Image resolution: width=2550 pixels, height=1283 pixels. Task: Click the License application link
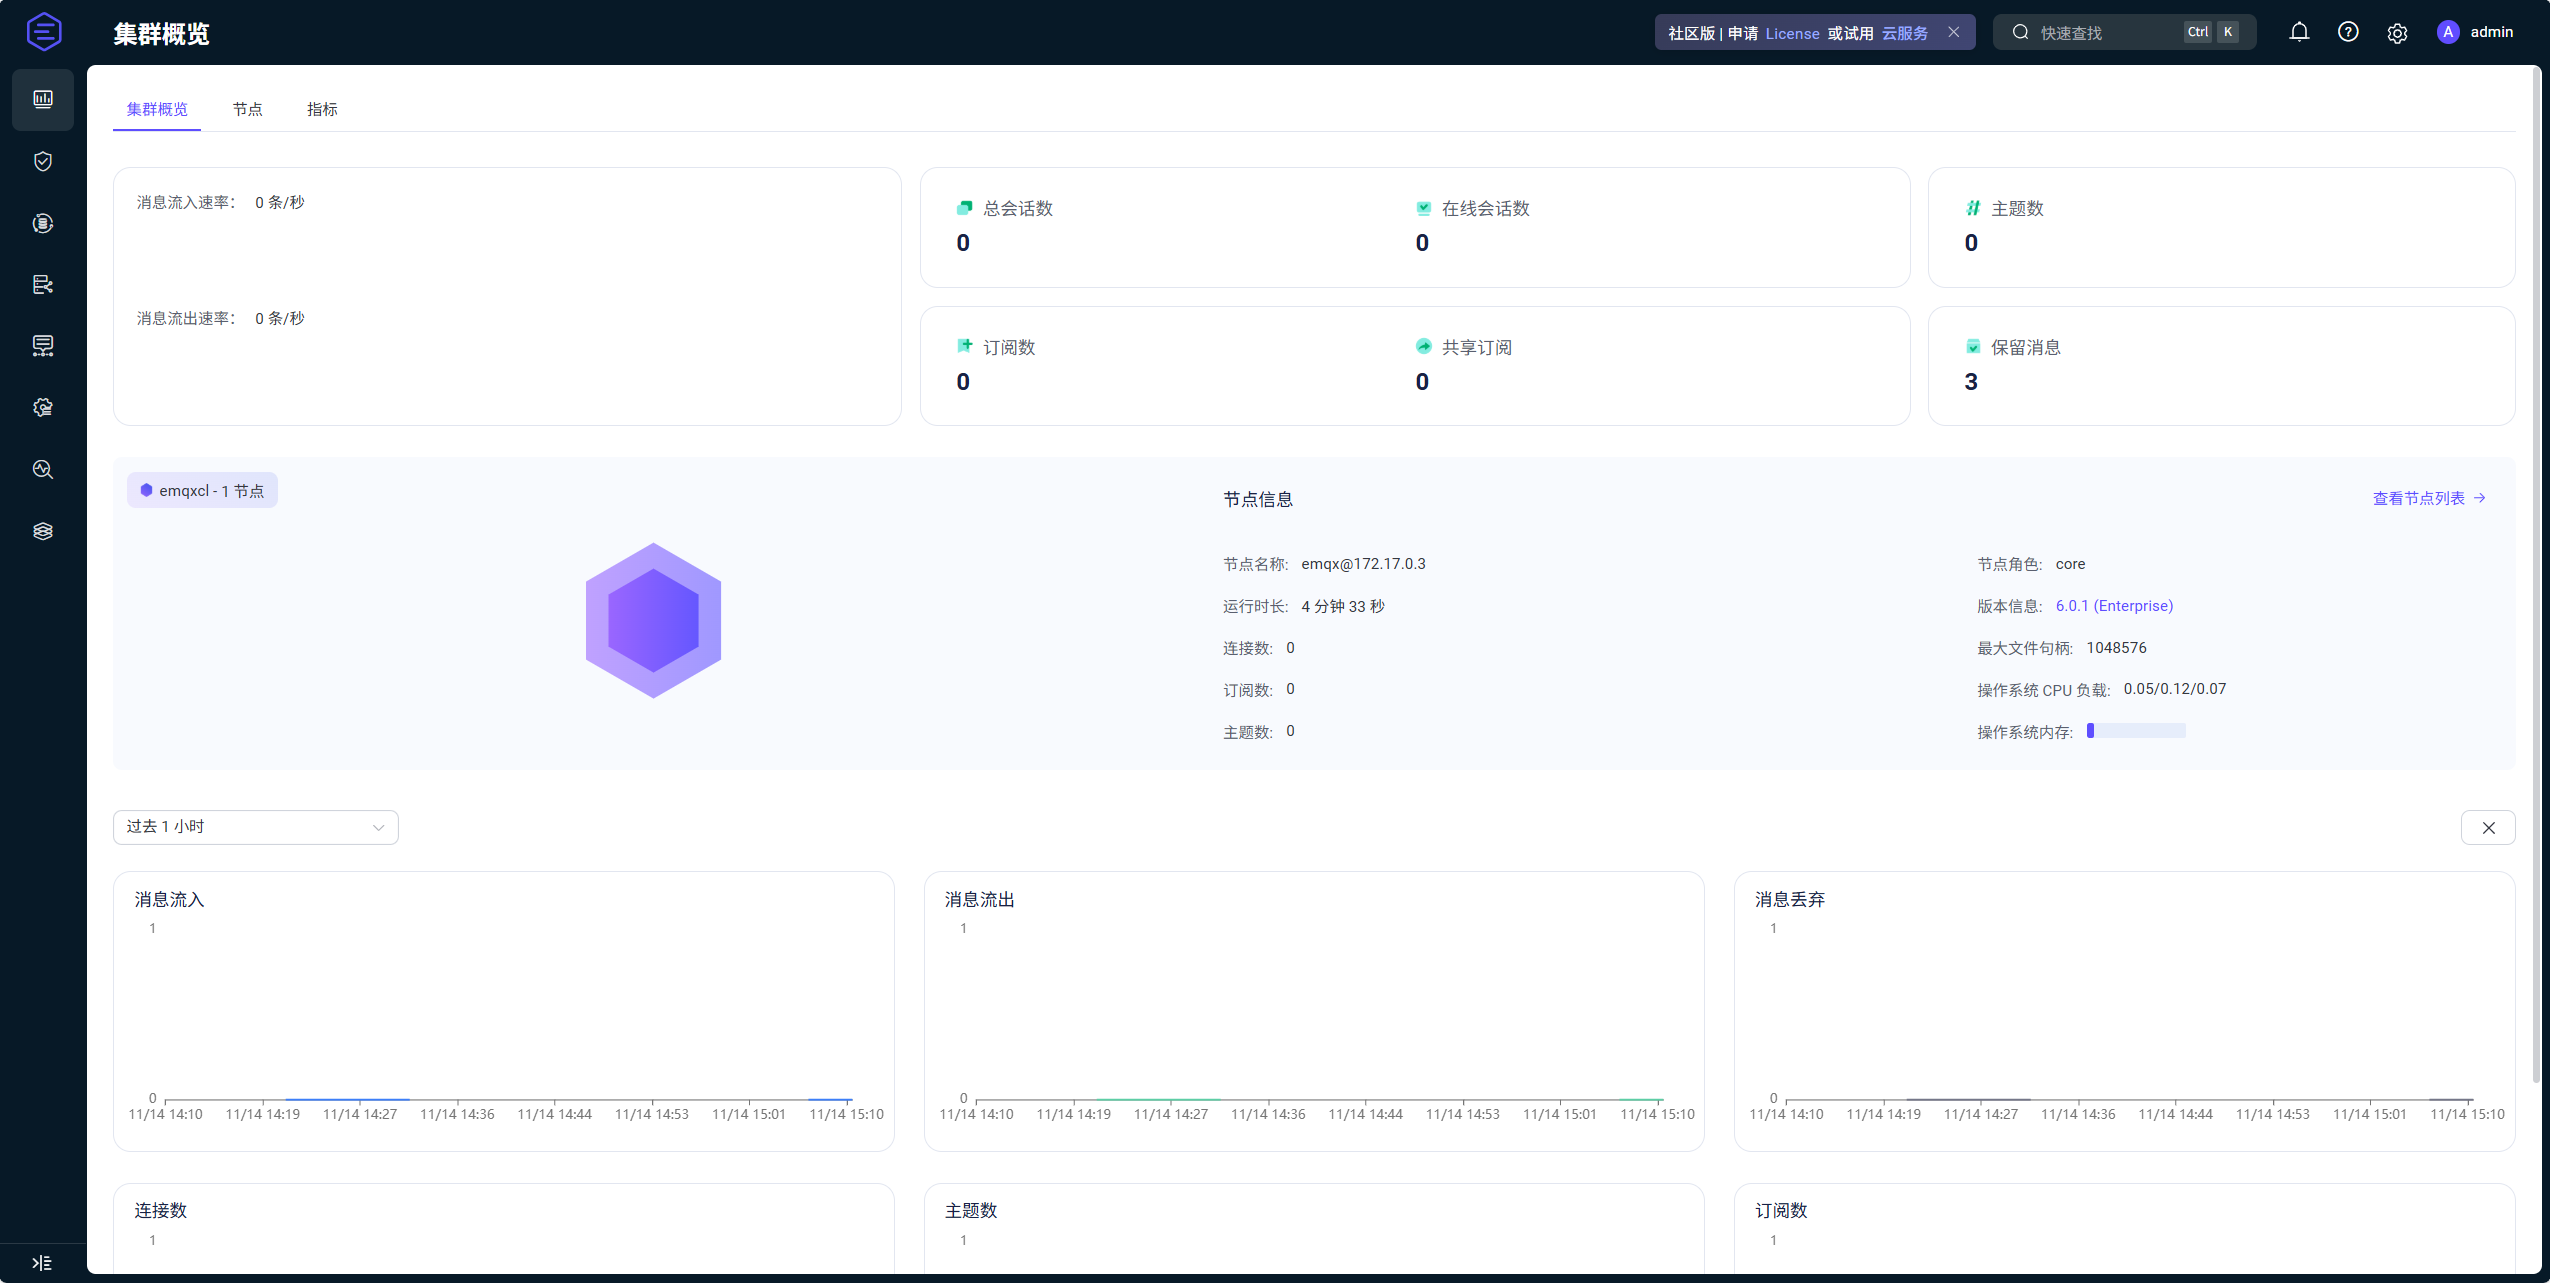point(1792,33)
